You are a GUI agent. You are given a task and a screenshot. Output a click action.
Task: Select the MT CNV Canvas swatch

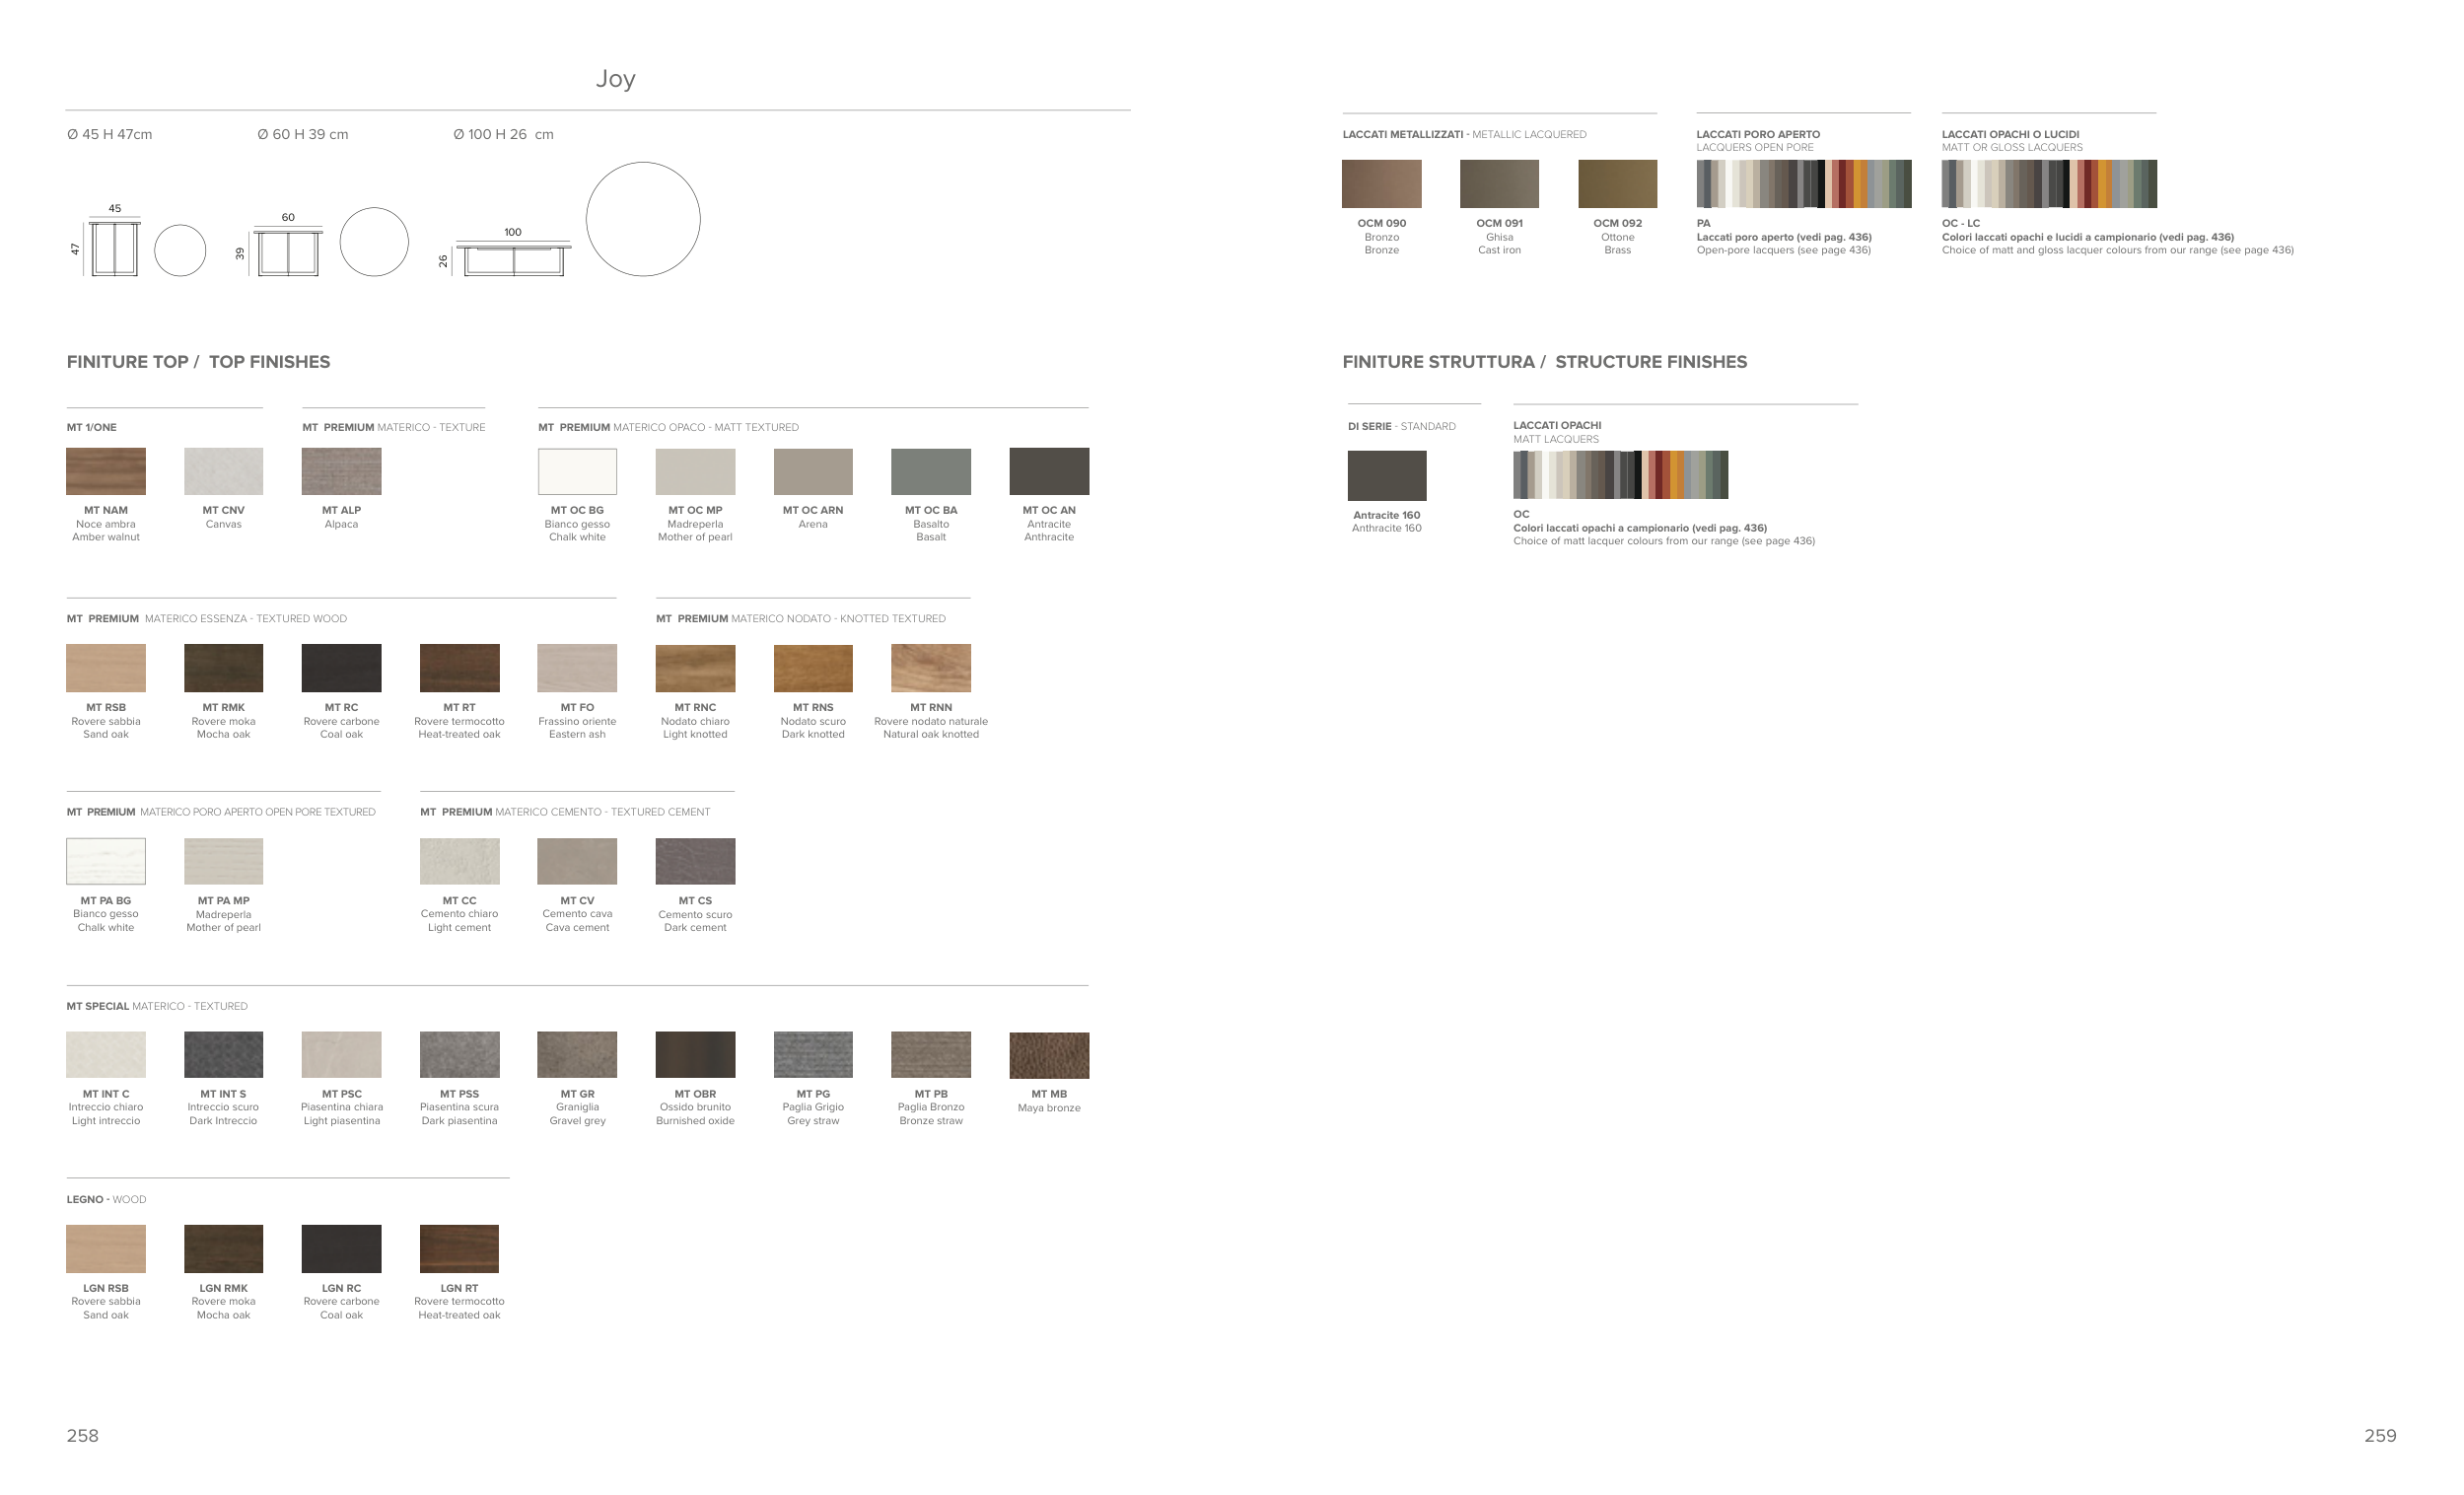[x=223, y=471]
